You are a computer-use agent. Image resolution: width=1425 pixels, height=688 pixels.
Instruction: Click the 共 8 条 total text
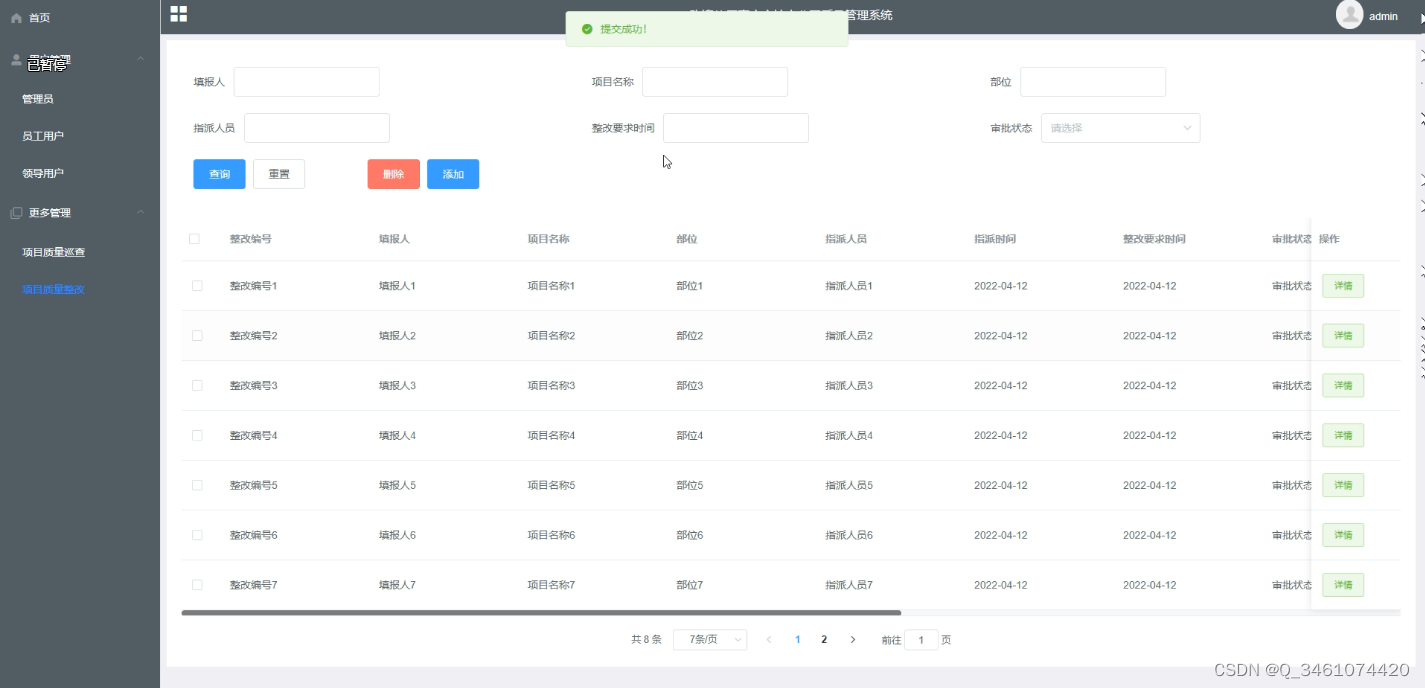click(x=646, y=640)
